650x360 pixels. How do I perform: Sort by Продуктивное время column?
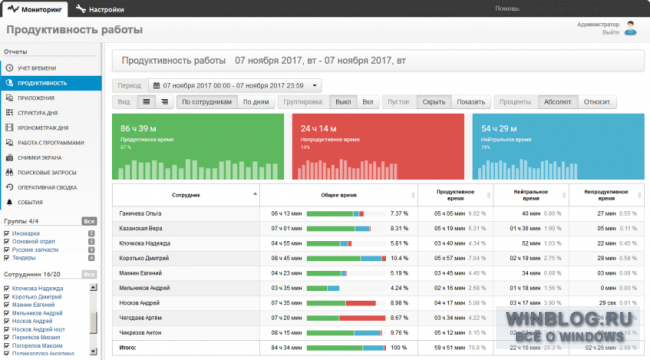click(456, 195)
